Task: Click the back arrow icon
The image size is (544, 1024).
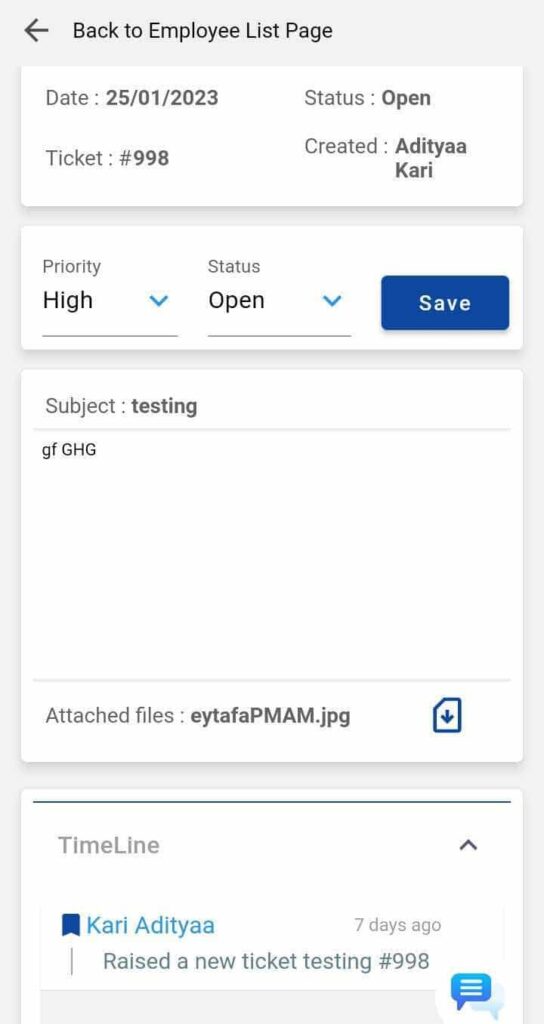Action: pos(37,31)
